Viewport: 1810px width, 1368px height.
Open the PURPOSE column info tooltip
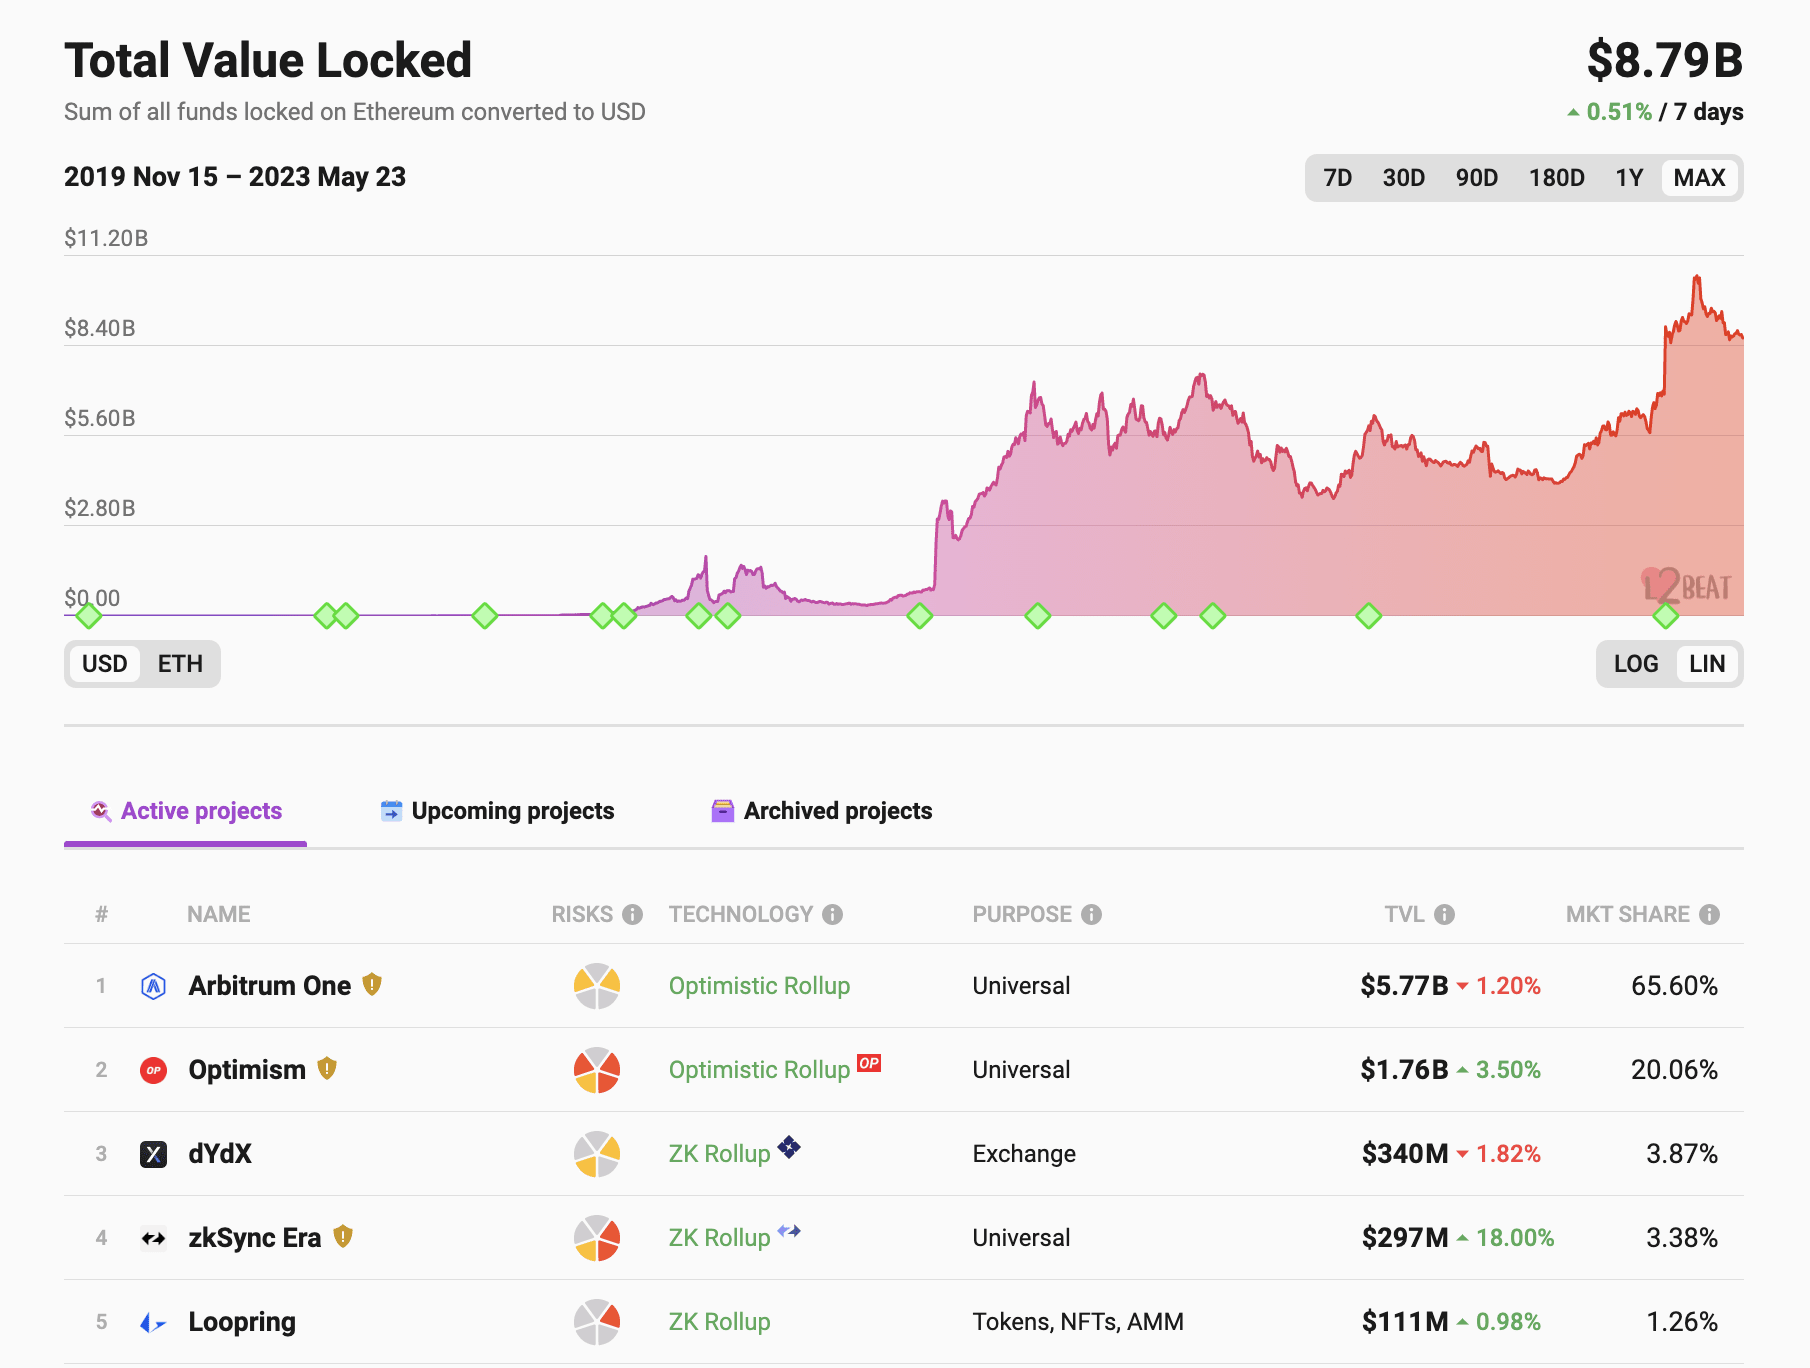point(1092,913)
